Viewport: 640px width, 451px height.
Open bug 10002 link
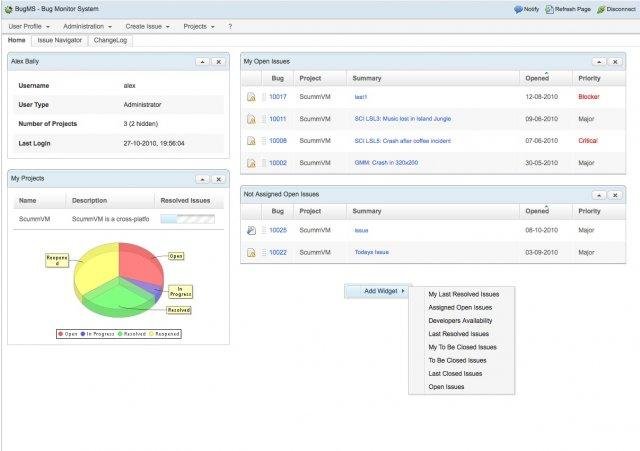coord(278,163)
